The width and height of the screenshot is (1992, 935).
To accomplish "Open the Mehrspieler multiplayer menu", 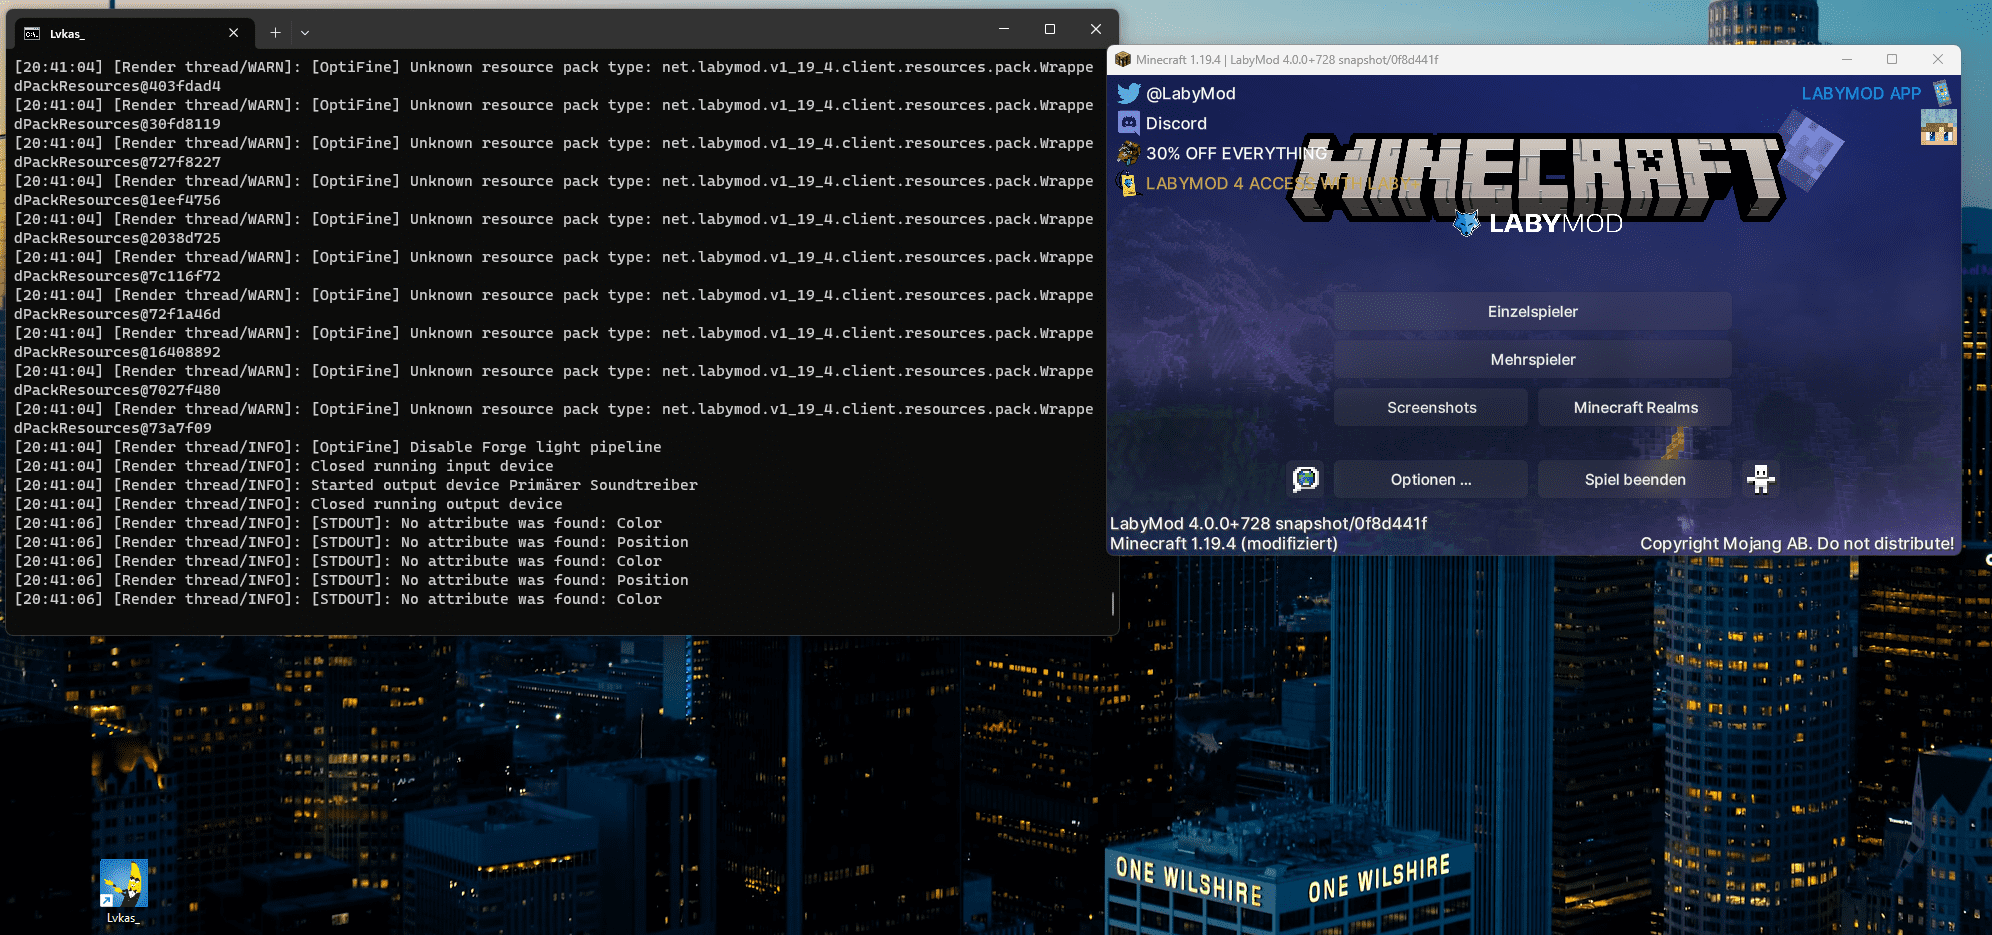I will click(x=1533, y=359).
